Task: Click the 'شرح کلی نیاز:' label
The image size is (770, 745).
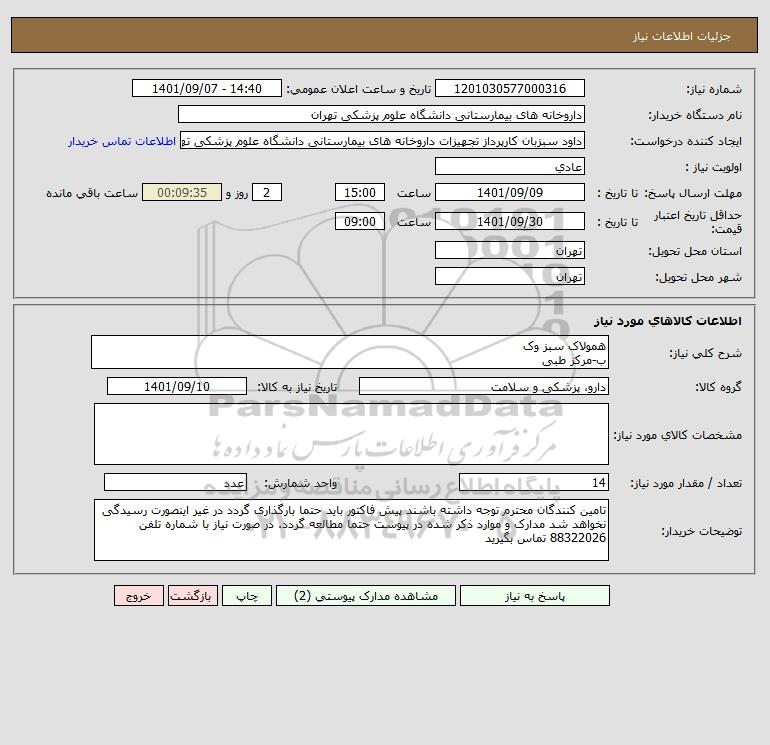Action: tap(706, 353)
